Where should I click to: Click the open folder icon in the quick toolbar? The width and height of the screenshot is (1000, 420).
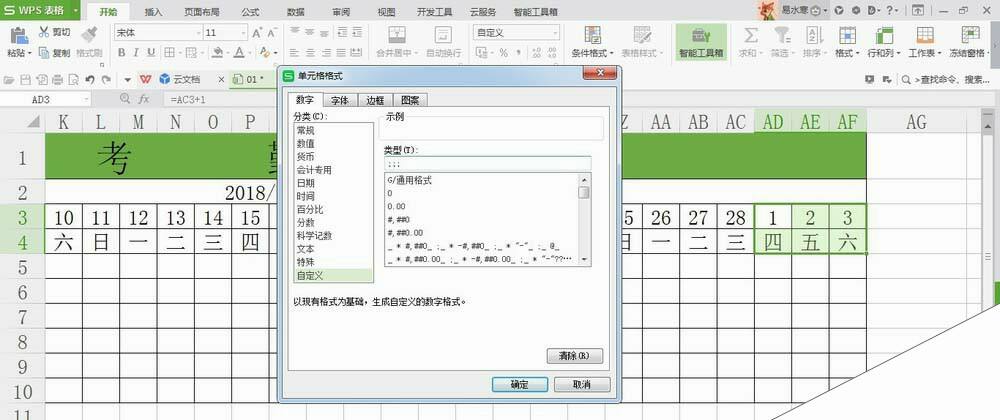[9, 80]
